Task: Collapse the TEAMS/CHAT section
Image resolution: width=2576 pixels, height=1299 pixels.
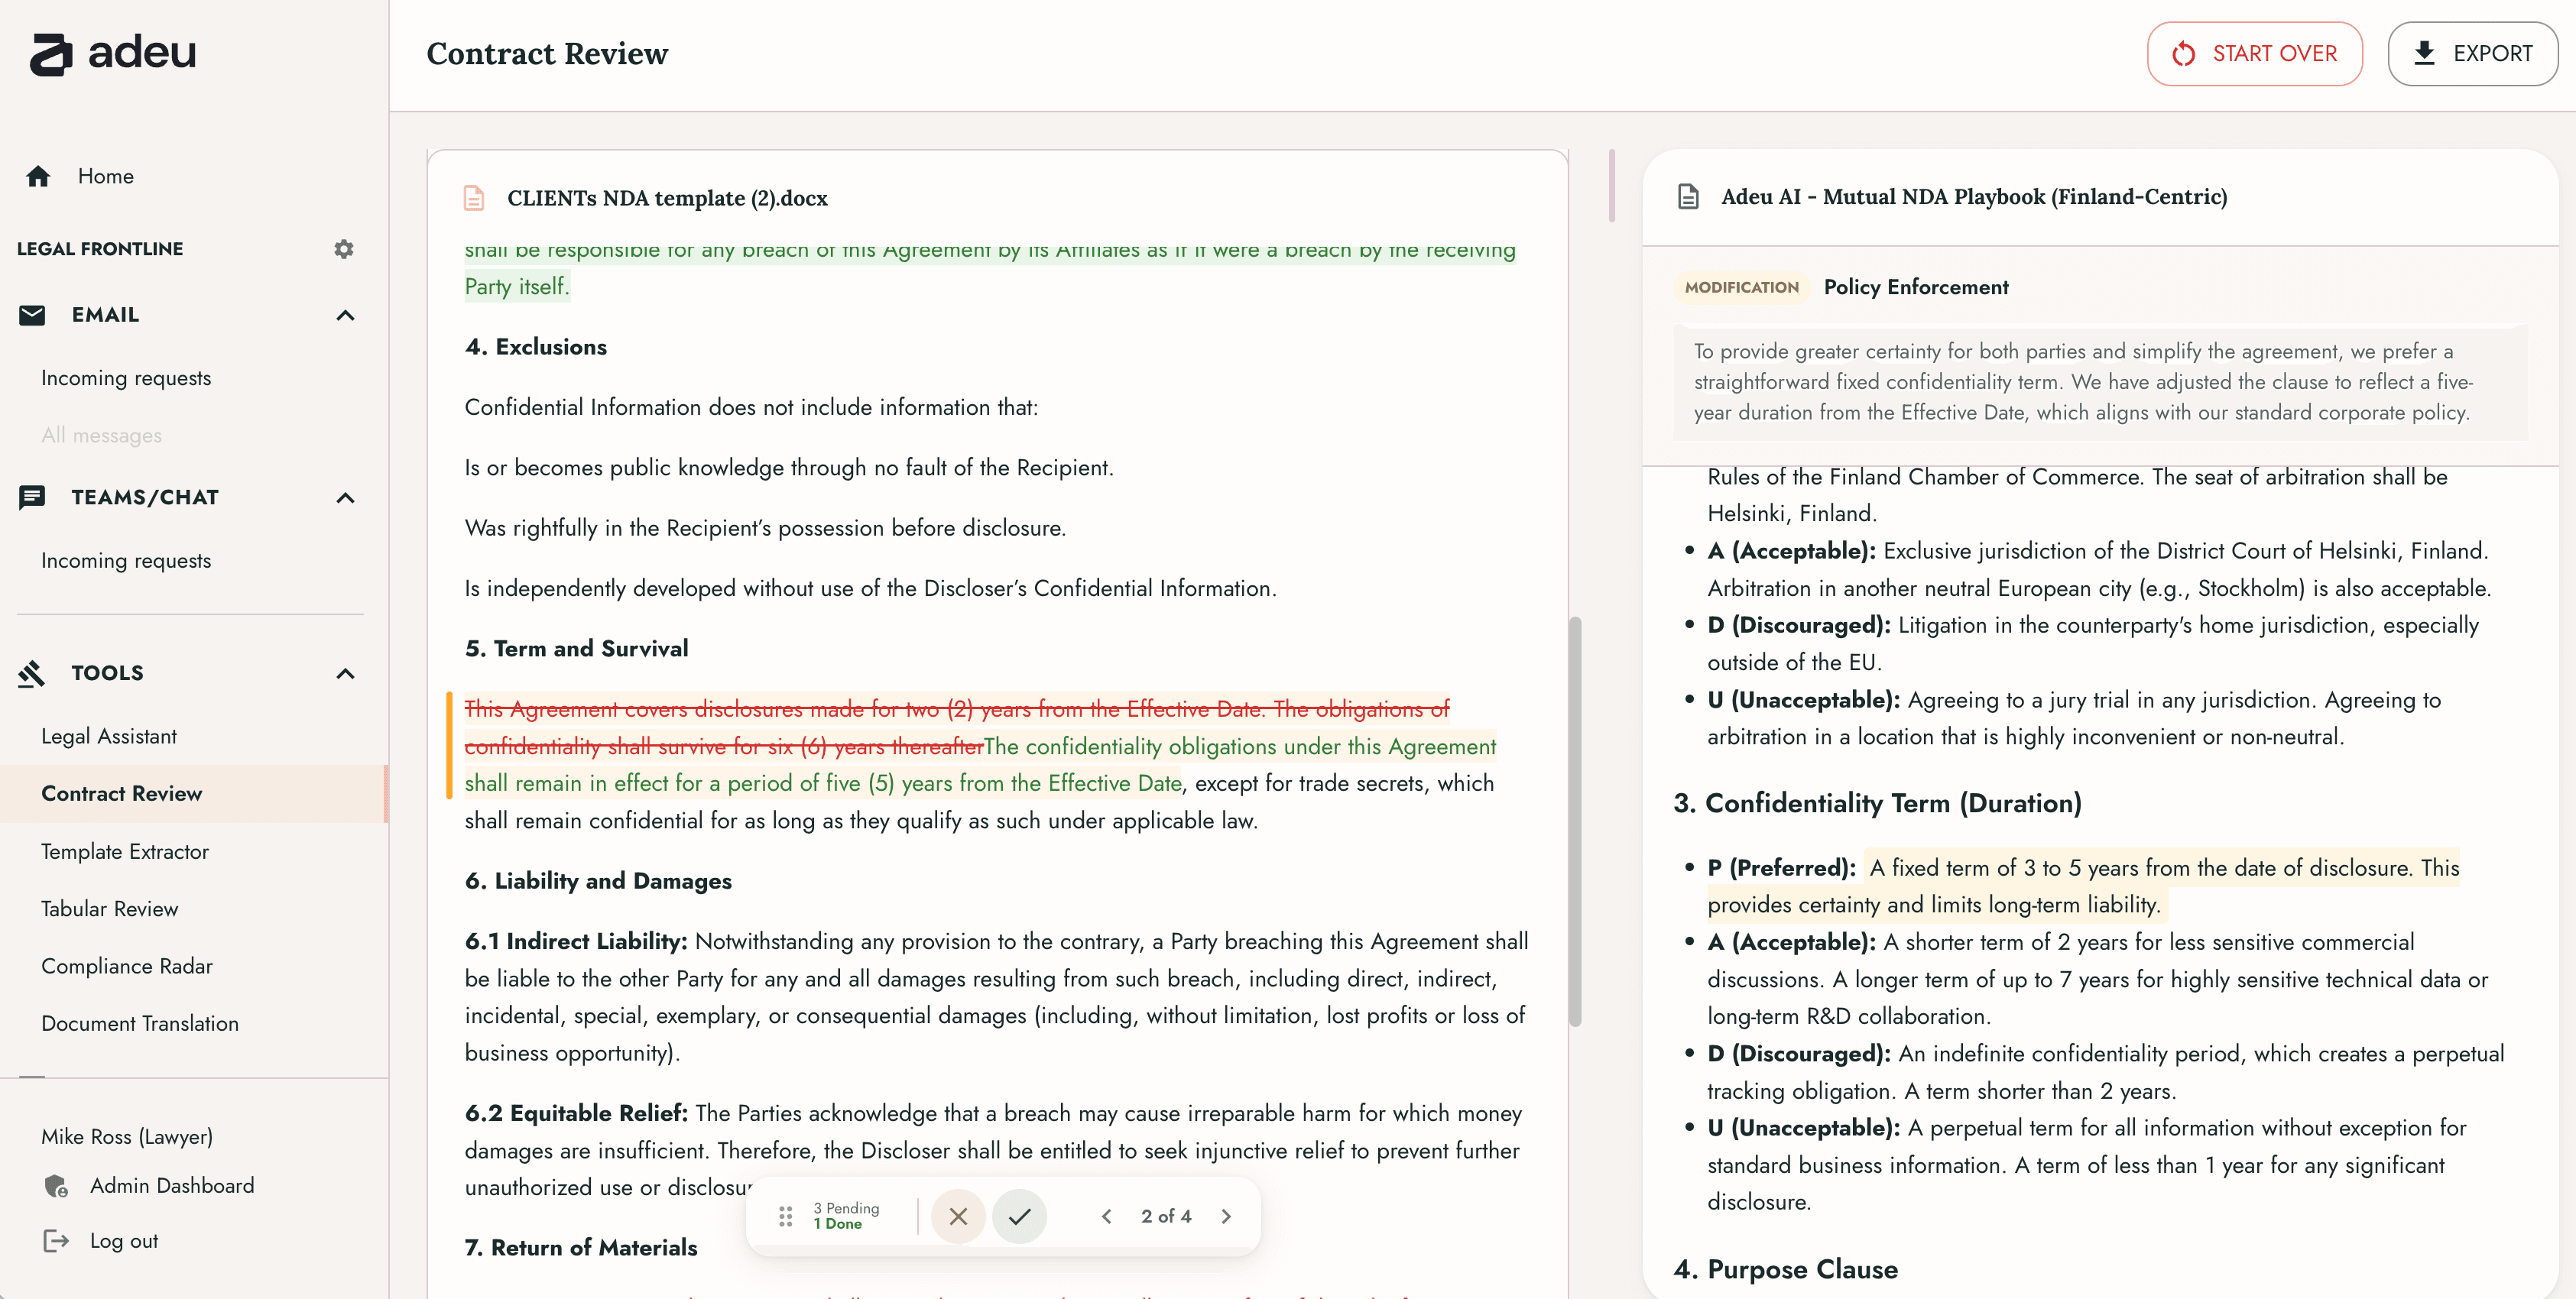Action: (346, 497)
